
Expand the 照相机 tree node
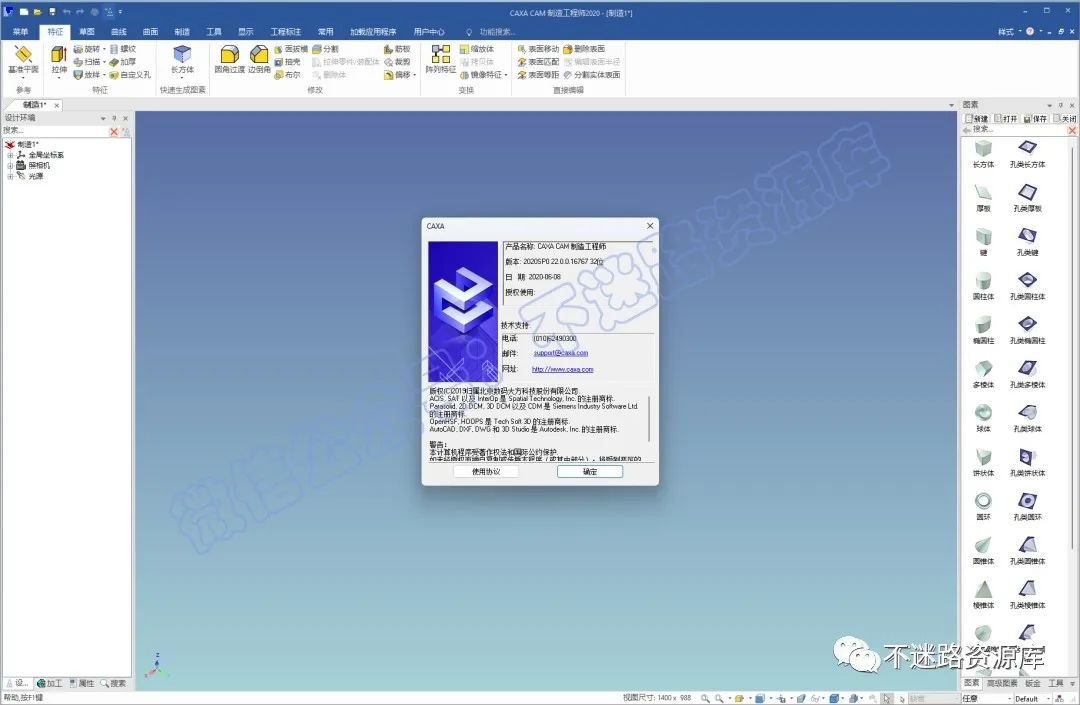10,165
